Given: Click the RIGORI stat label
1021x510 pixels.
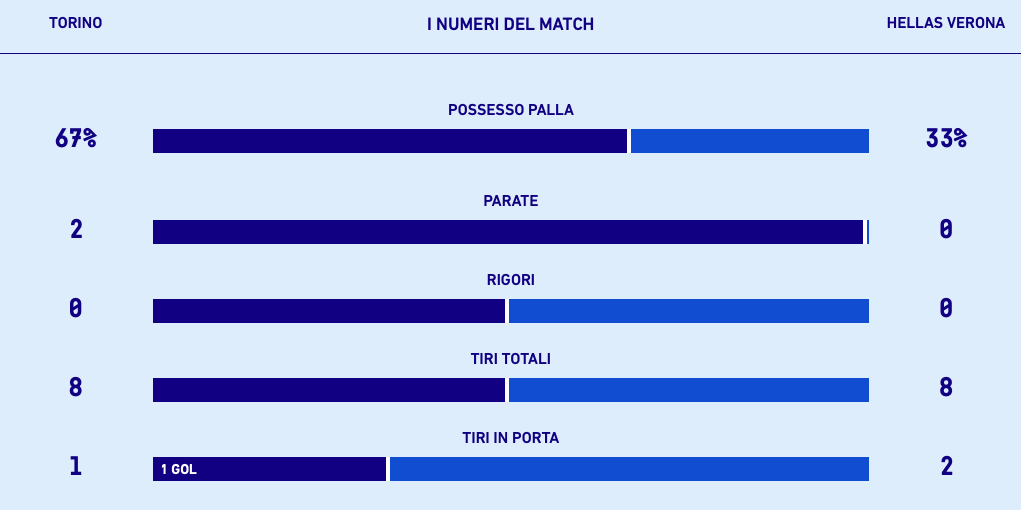Looking at the screenshot, I should coord(510,280).
